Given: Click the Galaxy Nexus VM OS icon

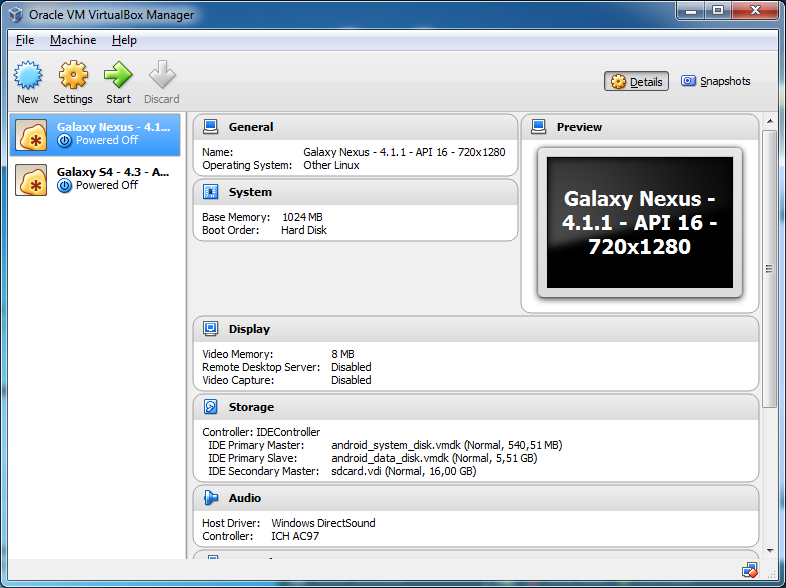Looking at the screenshot, I should click(31, 135).
